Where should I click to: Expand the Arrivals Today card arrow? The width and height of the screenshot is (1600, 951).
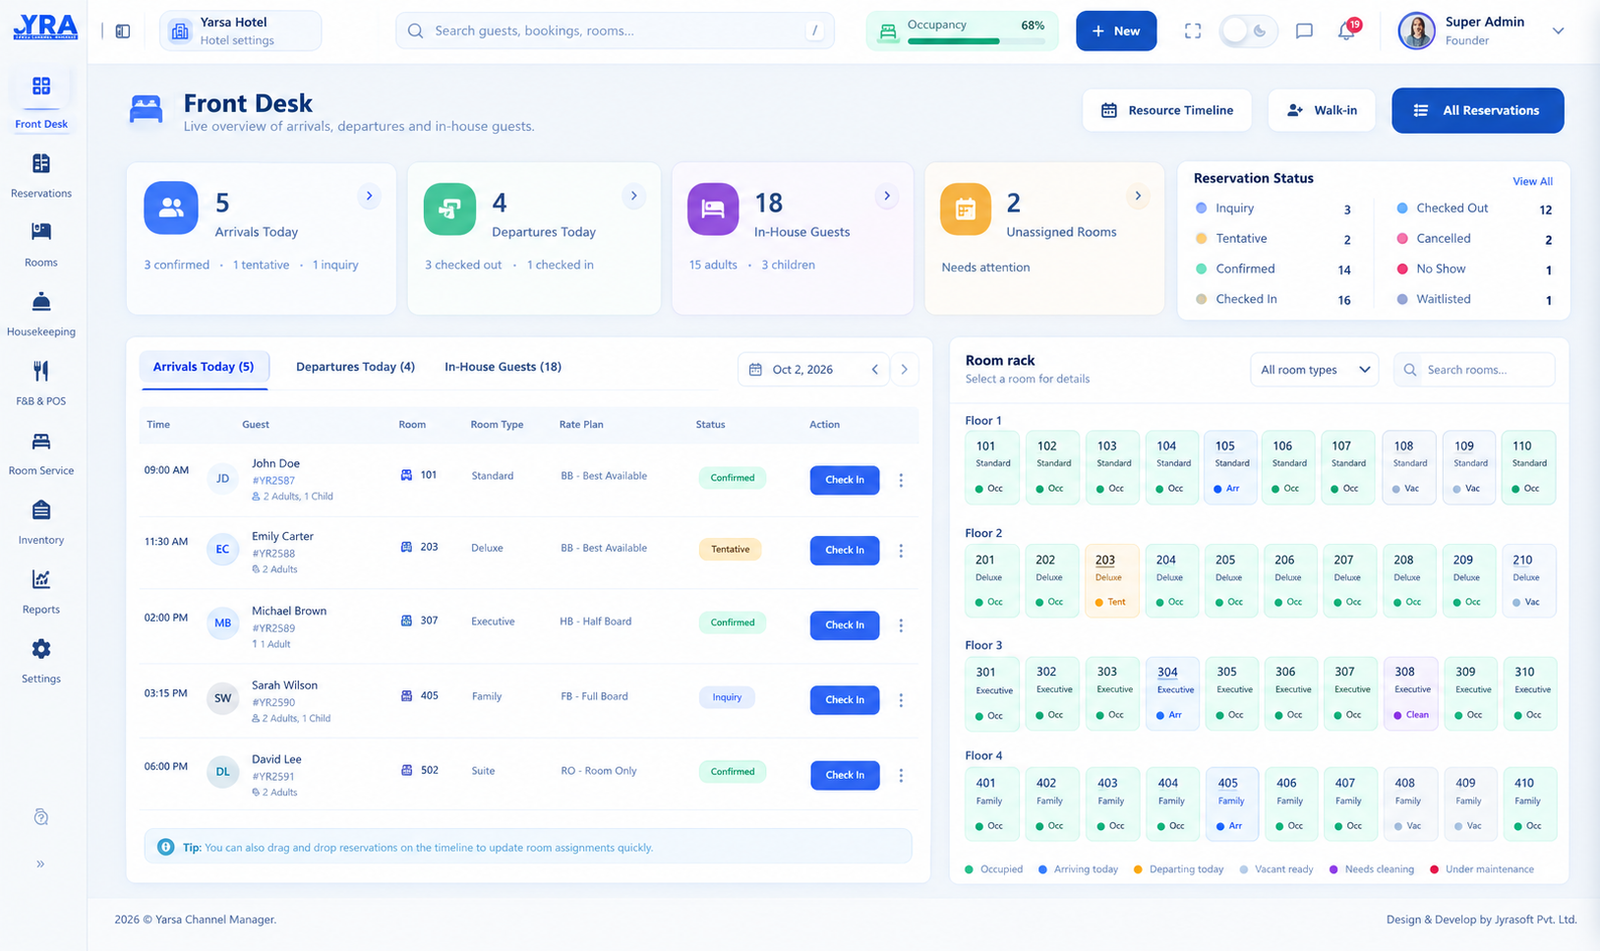369,196
